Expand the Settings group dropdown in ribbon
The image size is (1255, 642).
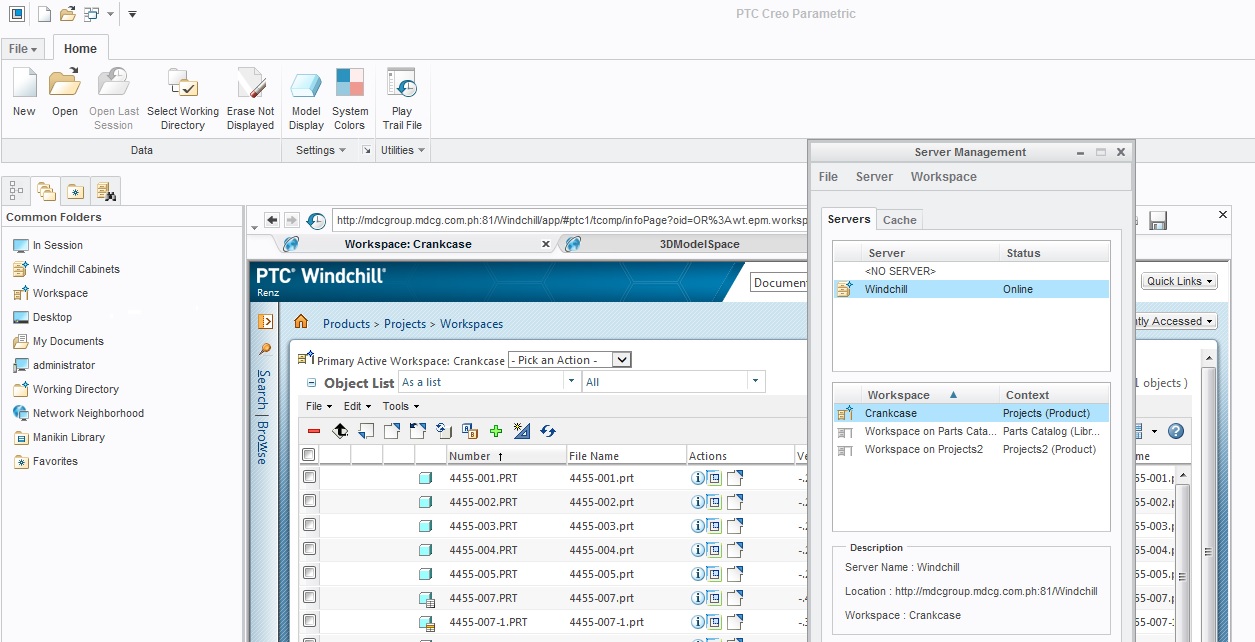(x=320, y=150)
